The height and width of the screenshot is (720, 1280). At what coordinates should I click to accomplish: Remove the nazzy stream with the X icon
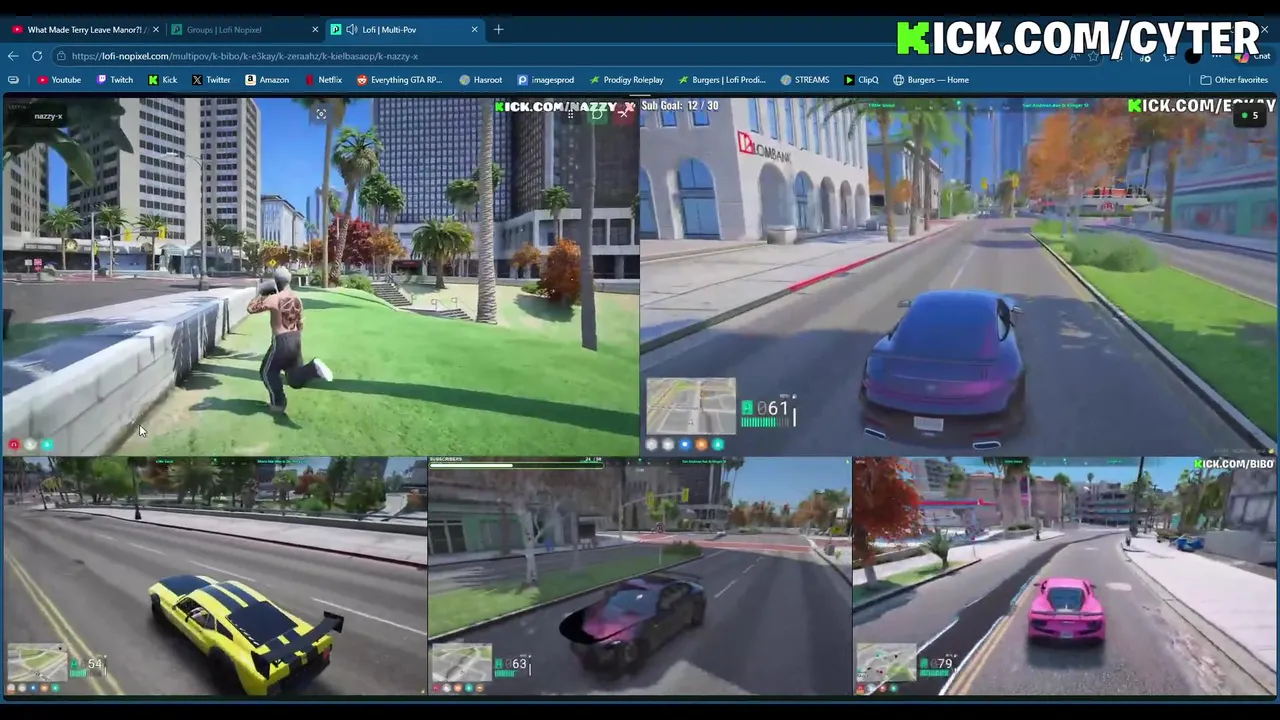tap(622, 114)
